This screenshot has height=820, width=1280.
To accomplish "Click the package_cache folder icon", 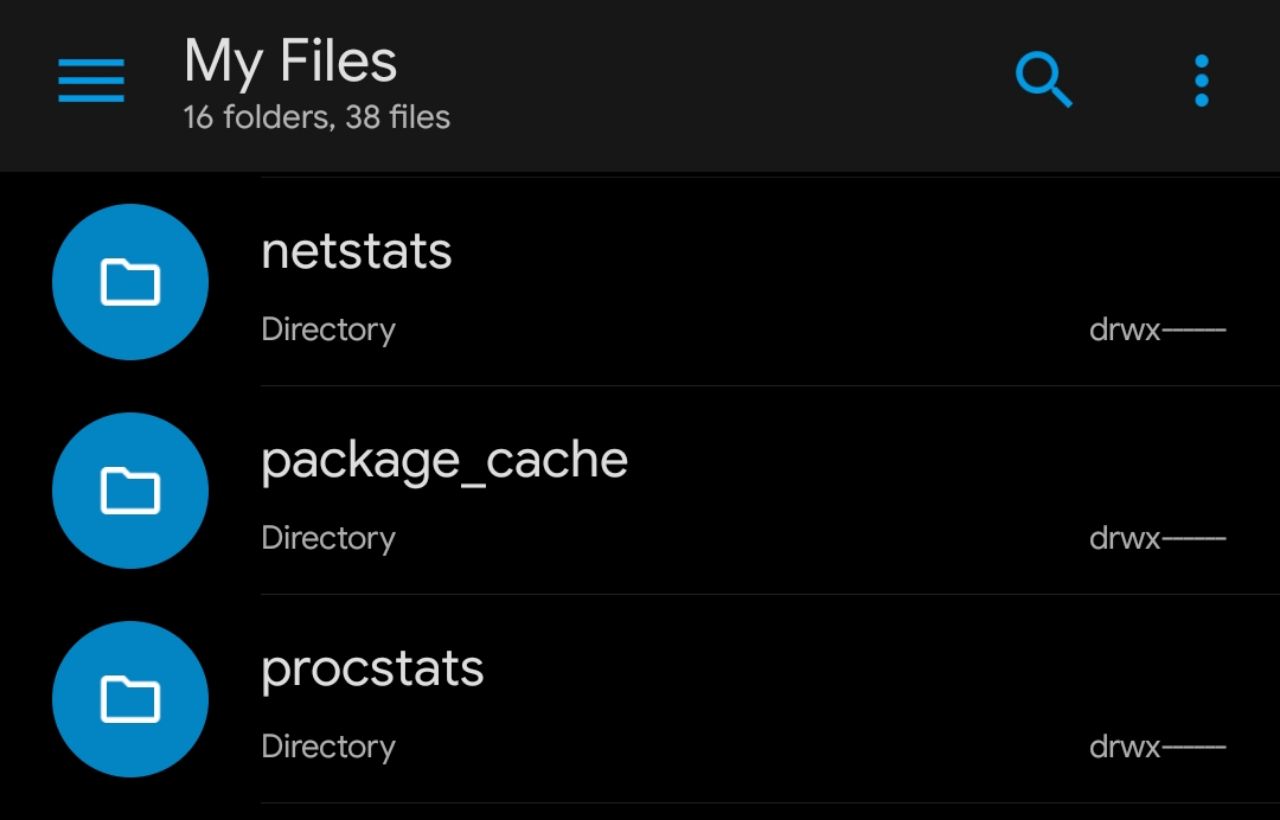I will click(x=130, y=490).
